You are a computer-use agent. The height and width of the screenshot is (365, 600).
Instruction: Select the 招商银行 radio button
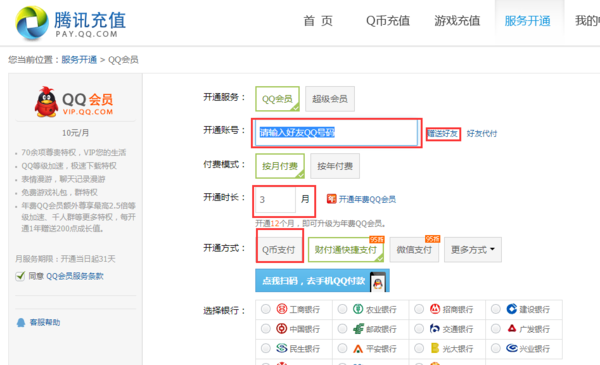pyautogui.click(x=419, y=309)
